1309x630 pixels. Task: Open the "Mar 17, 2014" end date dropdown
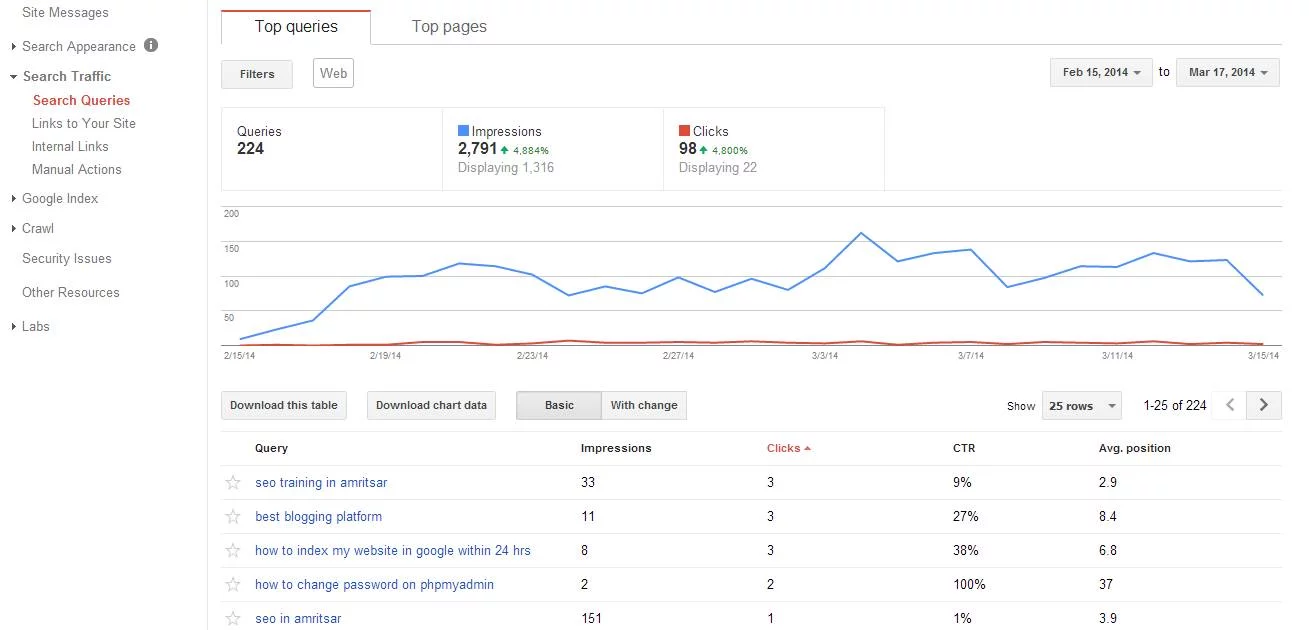tap(1227, 72)
